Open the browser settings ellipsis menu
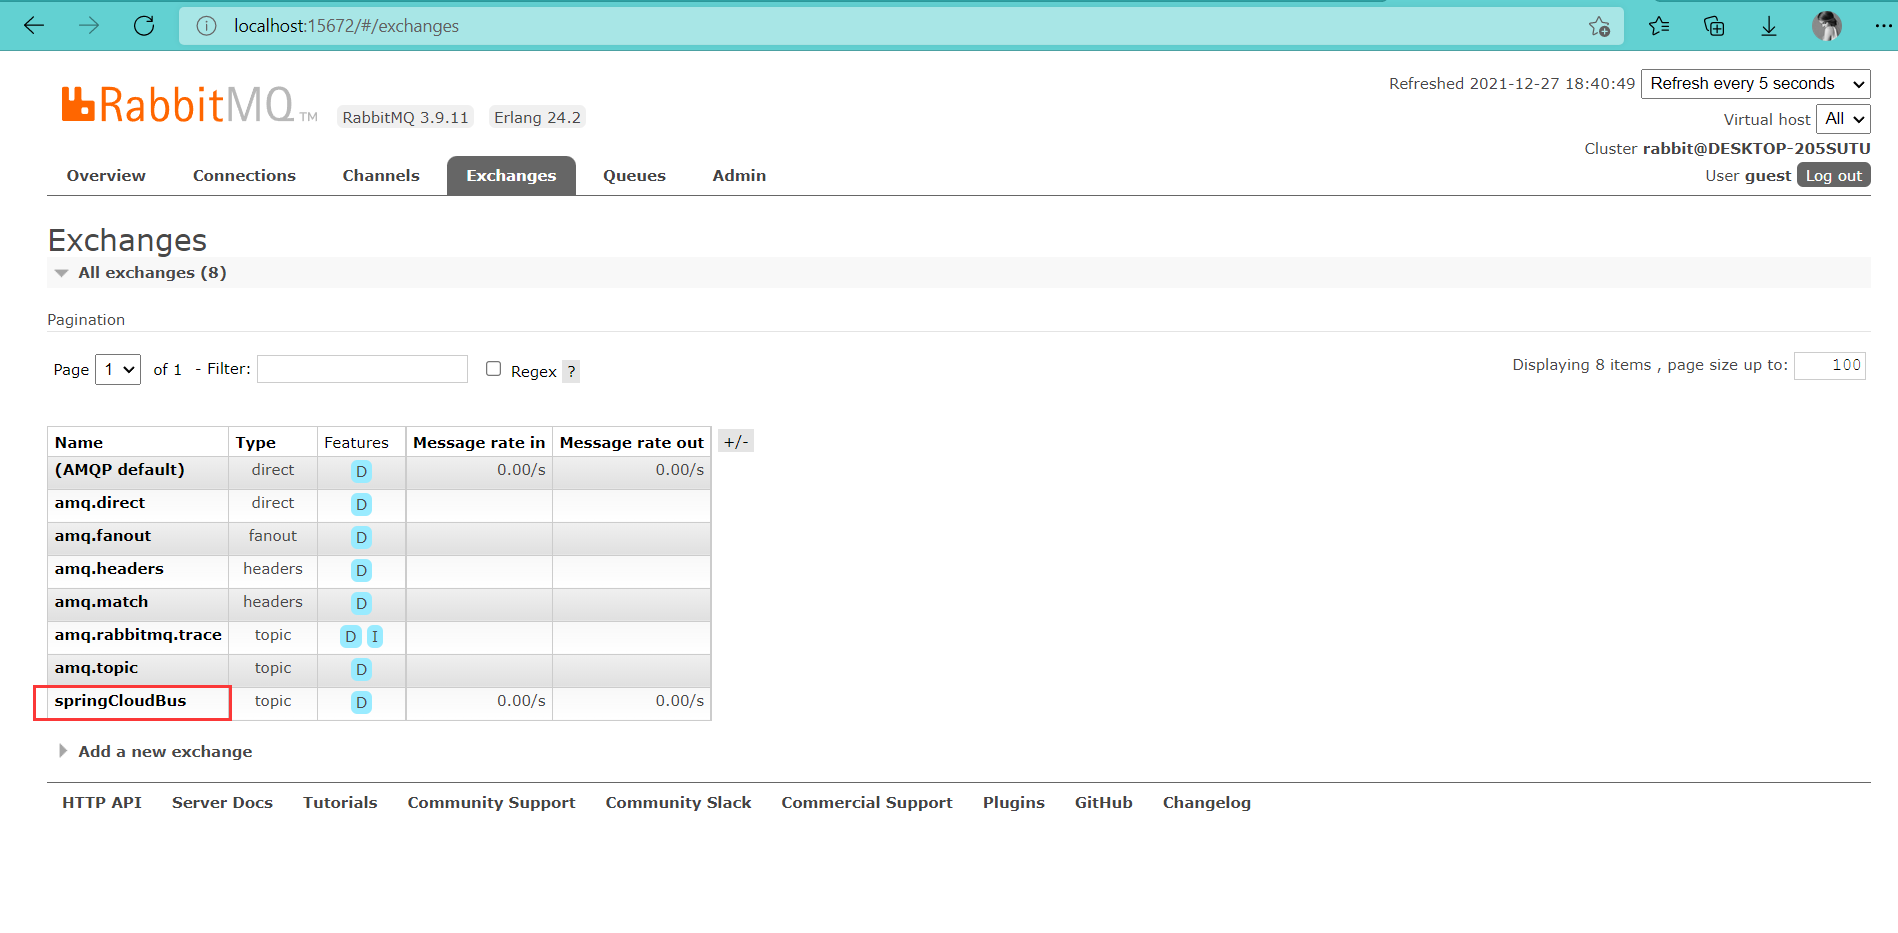 coord(1883,26)
